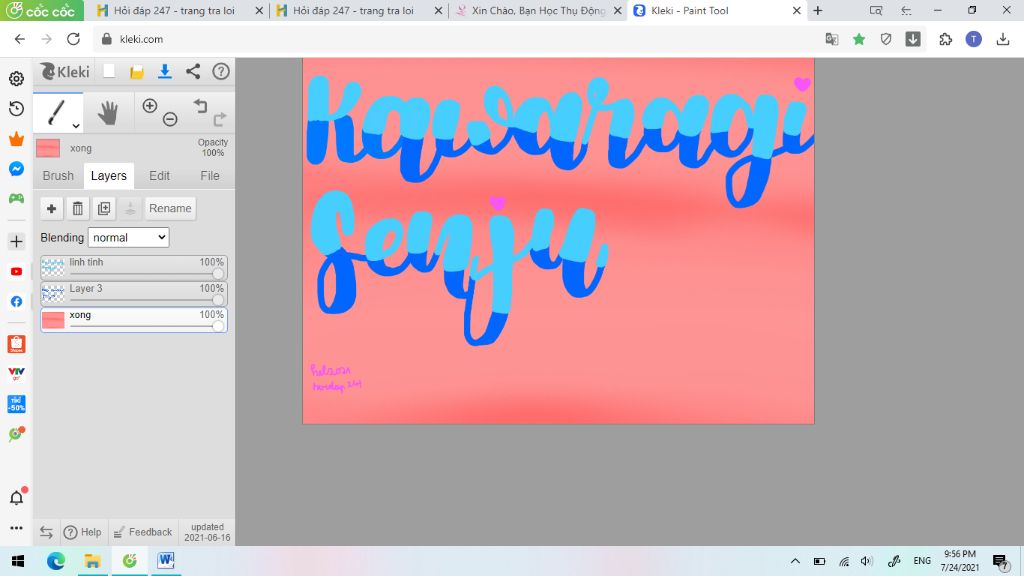Delete the selected layer
Viewport: 1024px width, 576px height.
[78, 208]
